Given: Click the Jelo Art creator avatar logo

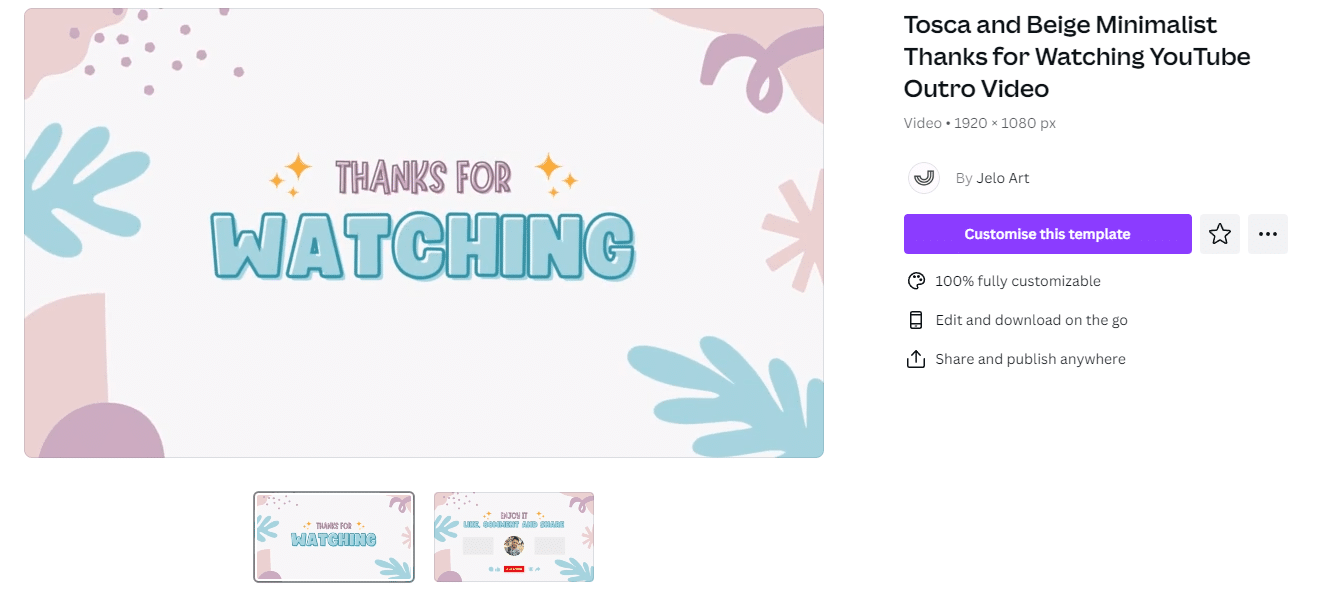Looking at the screenshot, I should pos(923,178).
